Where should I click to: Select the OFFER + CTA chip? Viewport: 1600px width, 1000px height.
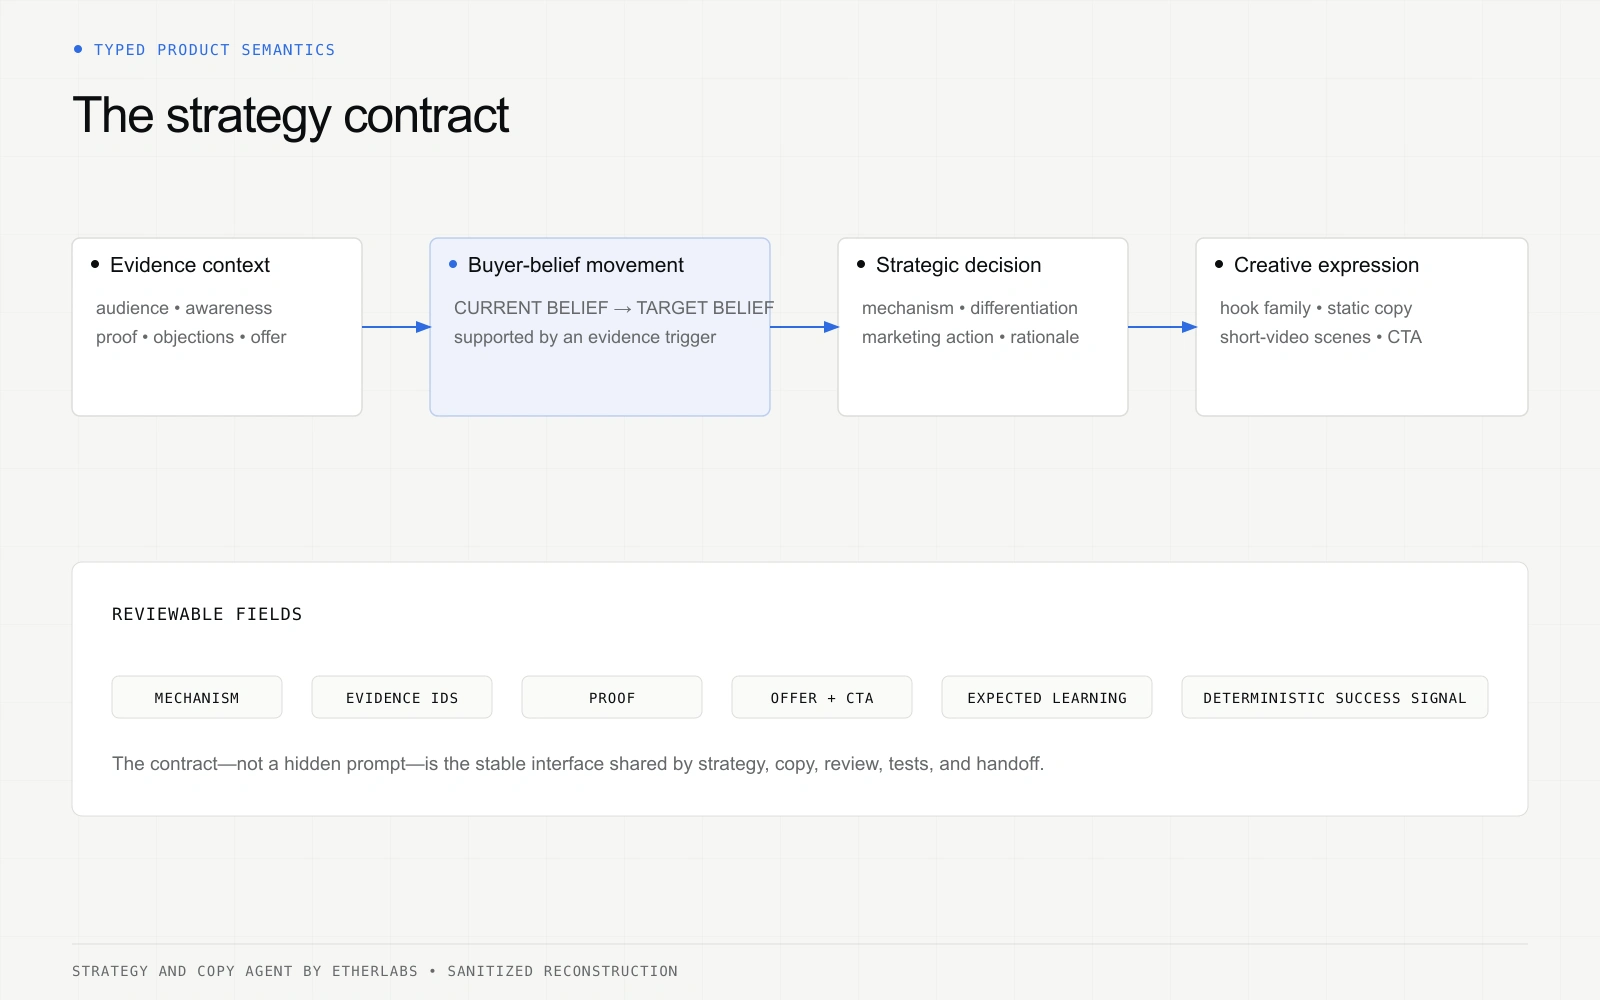(x=822, y=697)
